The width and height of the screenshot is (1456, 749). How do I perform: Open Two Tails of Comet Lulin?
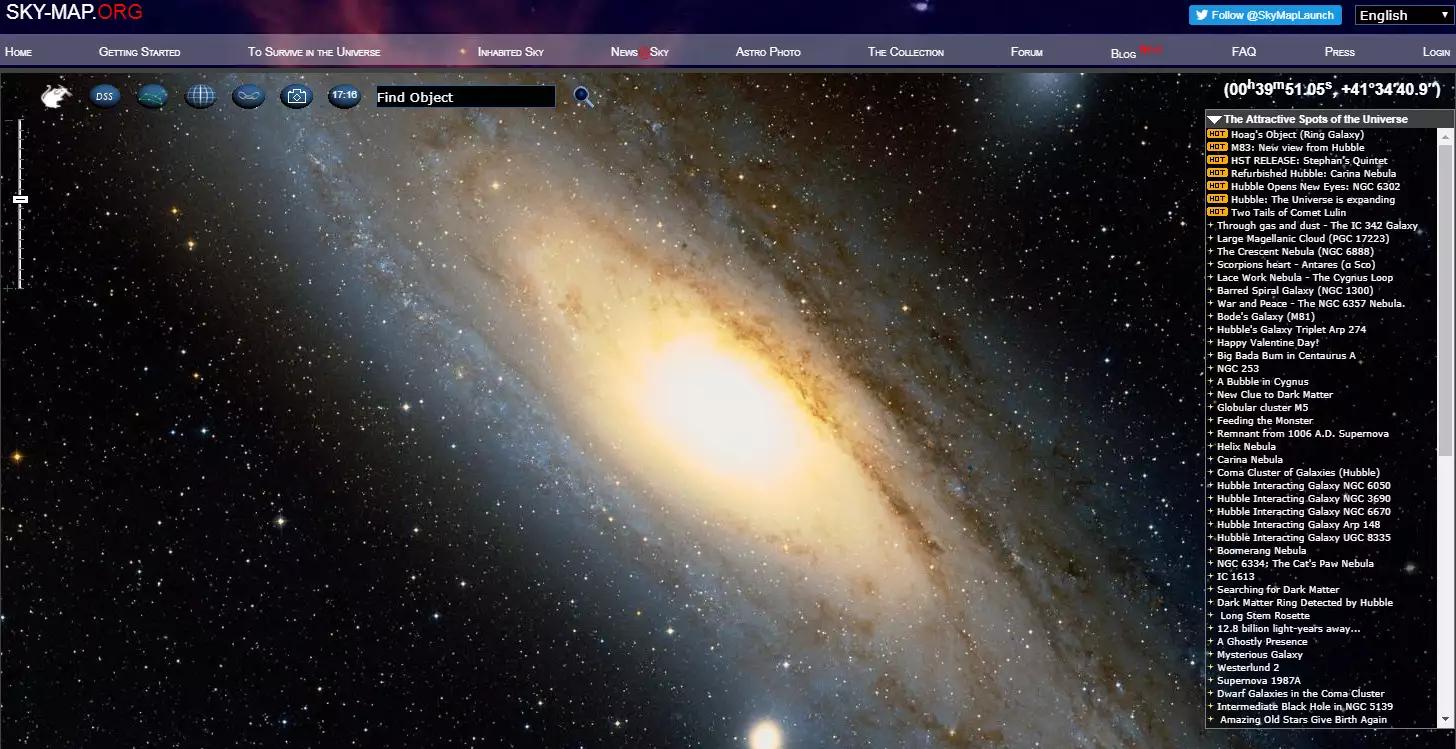click(x=1288, y=212)
